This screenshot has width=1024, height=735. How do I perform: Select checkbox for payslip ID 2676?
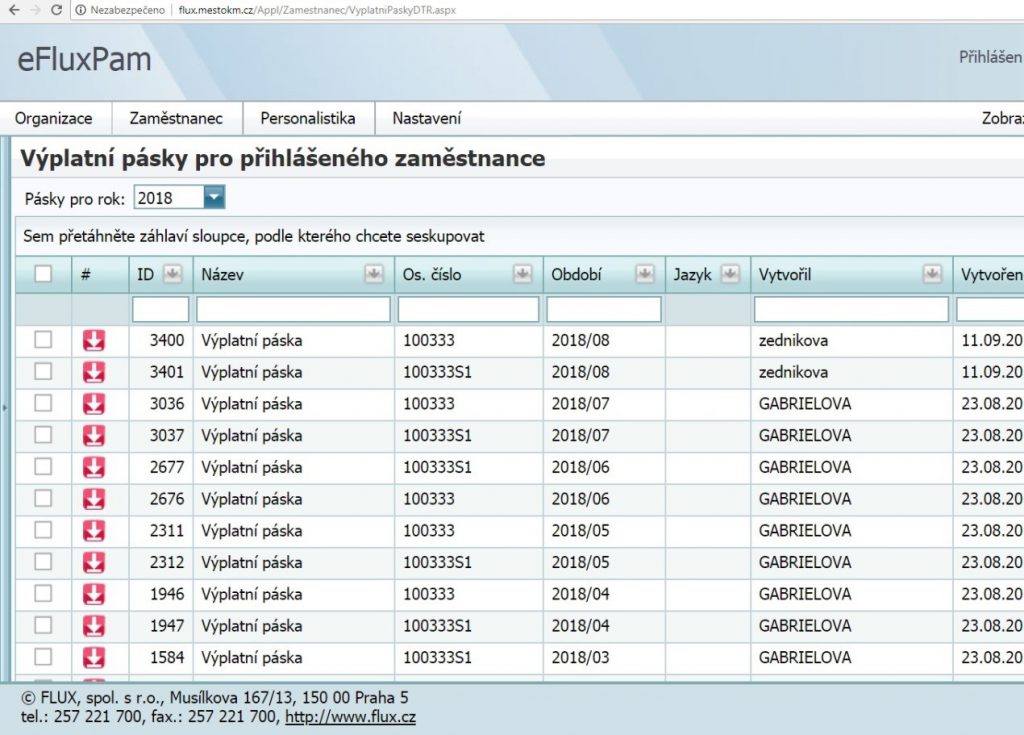(43, 499)
